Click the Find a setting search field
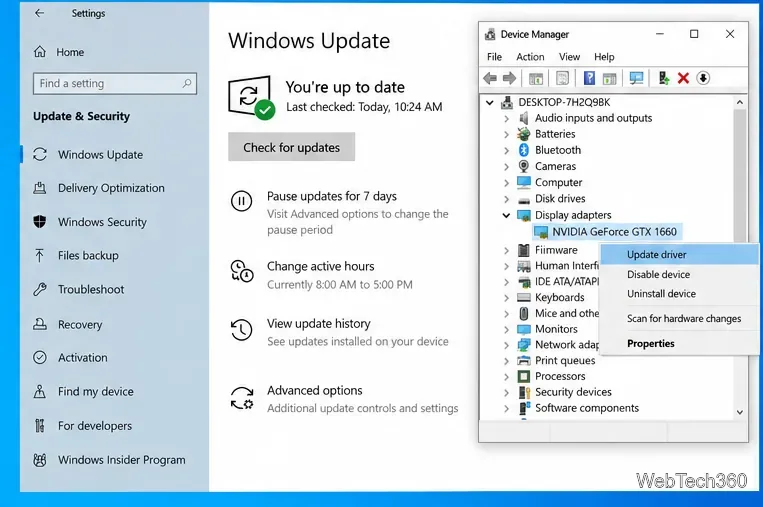Screen dimensions: 763x507 115,84
